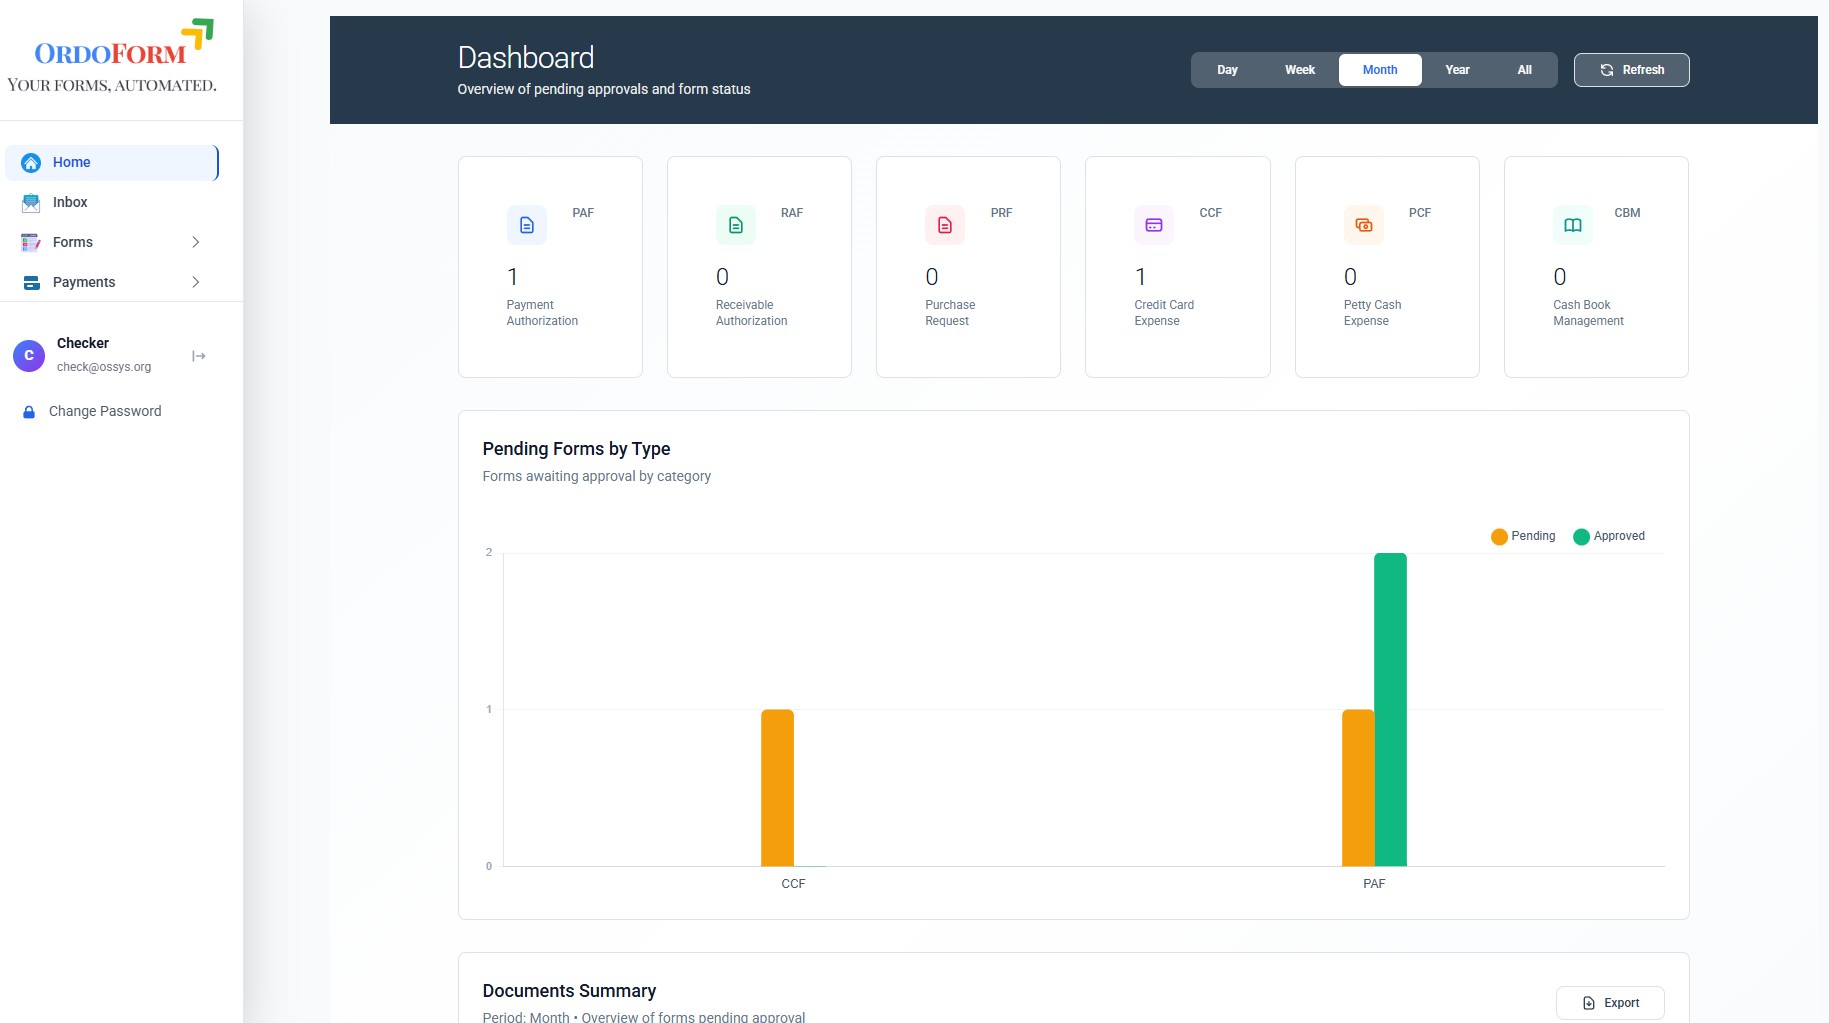The width and height of the screenshot is (1829, 1023).
Task: Open Change Password link
Action: 104,411
